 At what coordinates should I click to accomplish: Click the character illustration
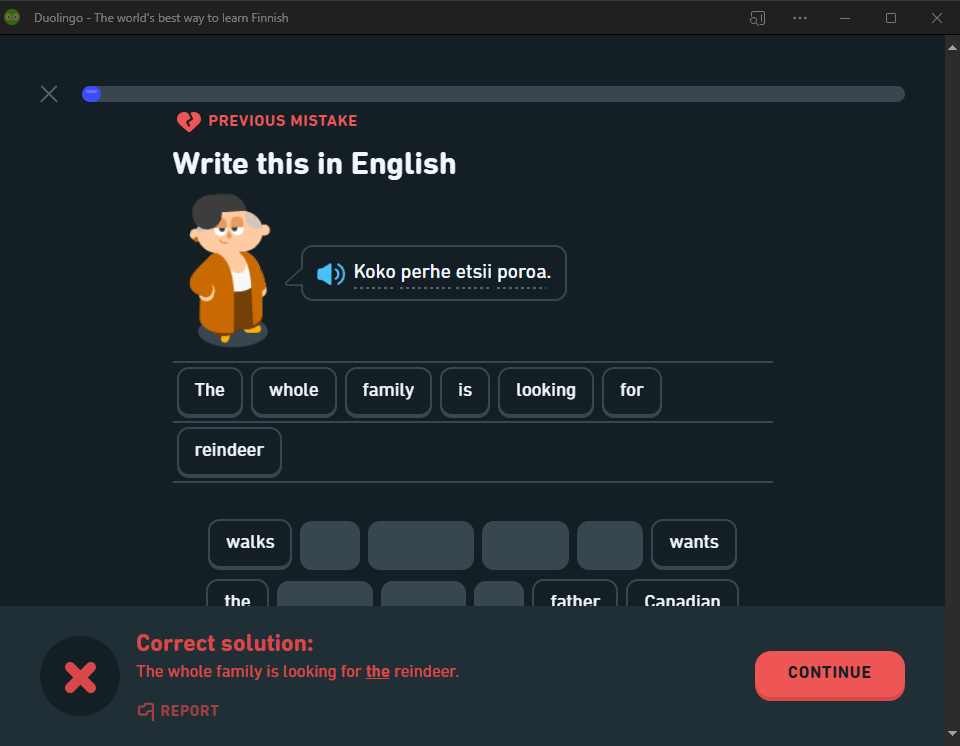tap(229, 270)
